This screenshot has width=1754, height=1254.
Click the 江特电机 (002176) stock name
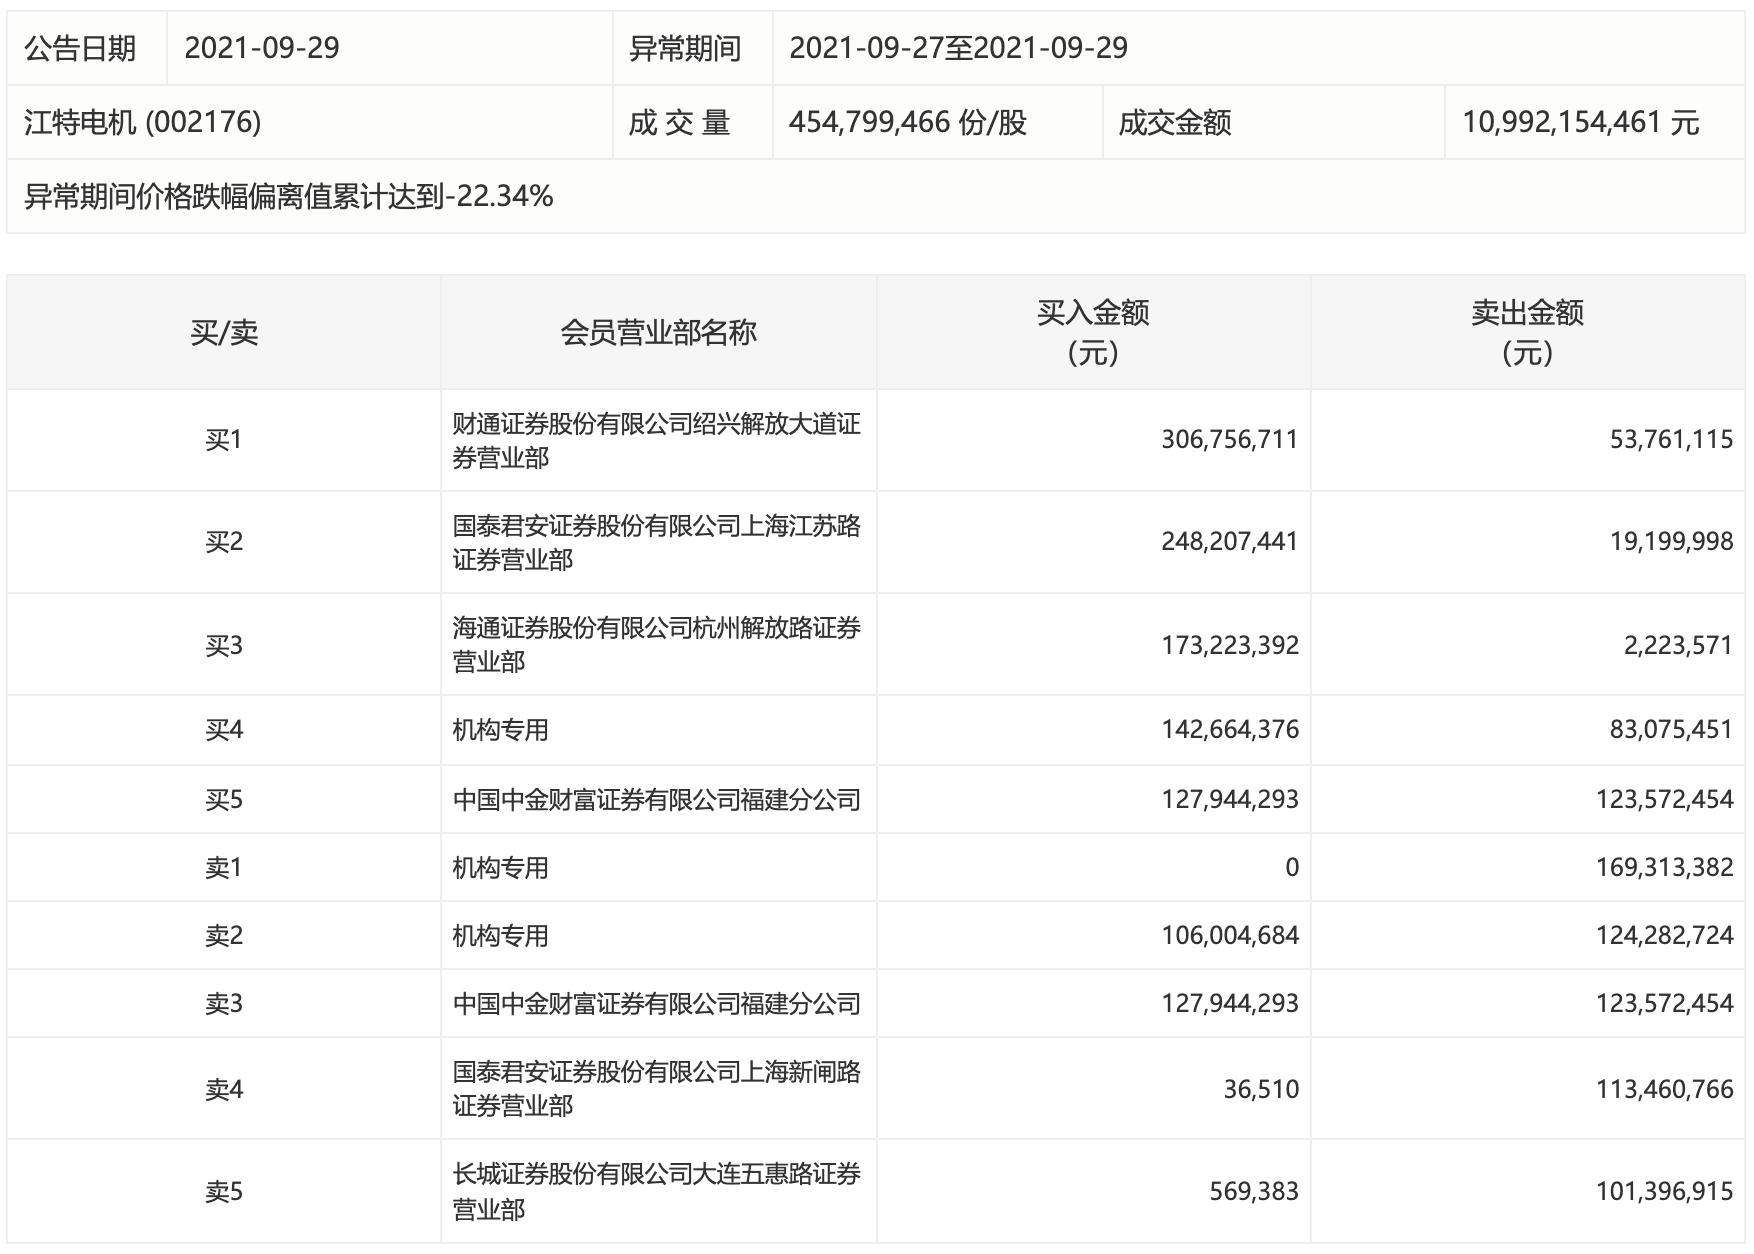click(x=142, y=122)
